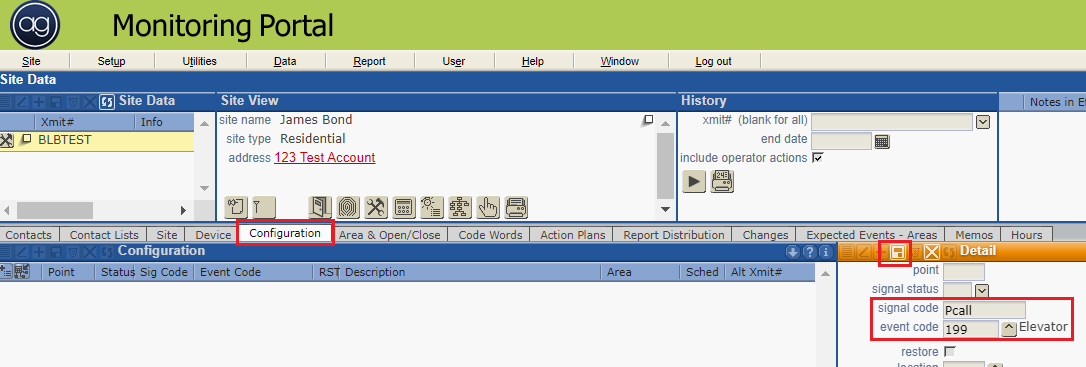The width and height of the screenshot is (1086, 367).
Task: Run the History search with the play button
Action: [694, 181]
